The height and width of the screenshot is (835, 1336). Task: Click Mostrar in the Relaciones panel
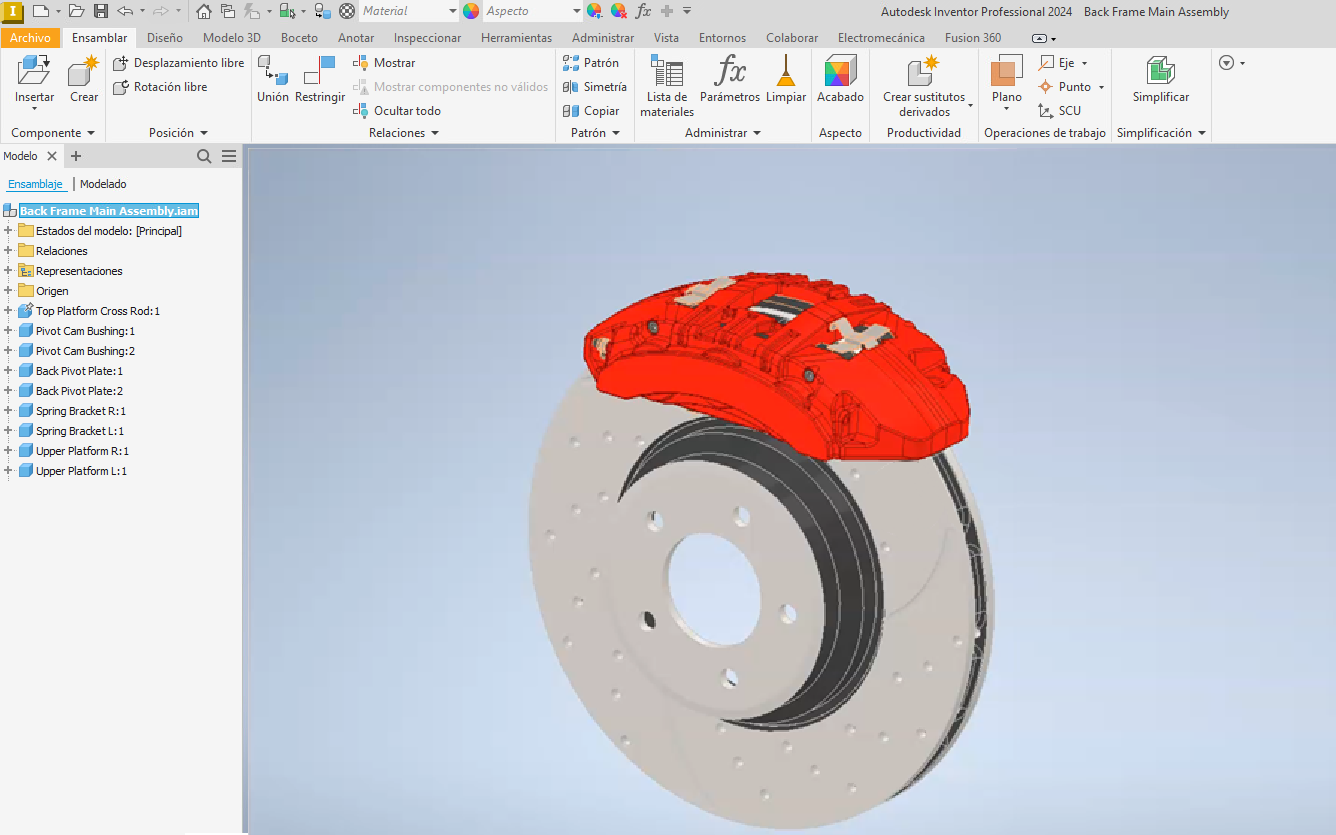click(384, 63)
